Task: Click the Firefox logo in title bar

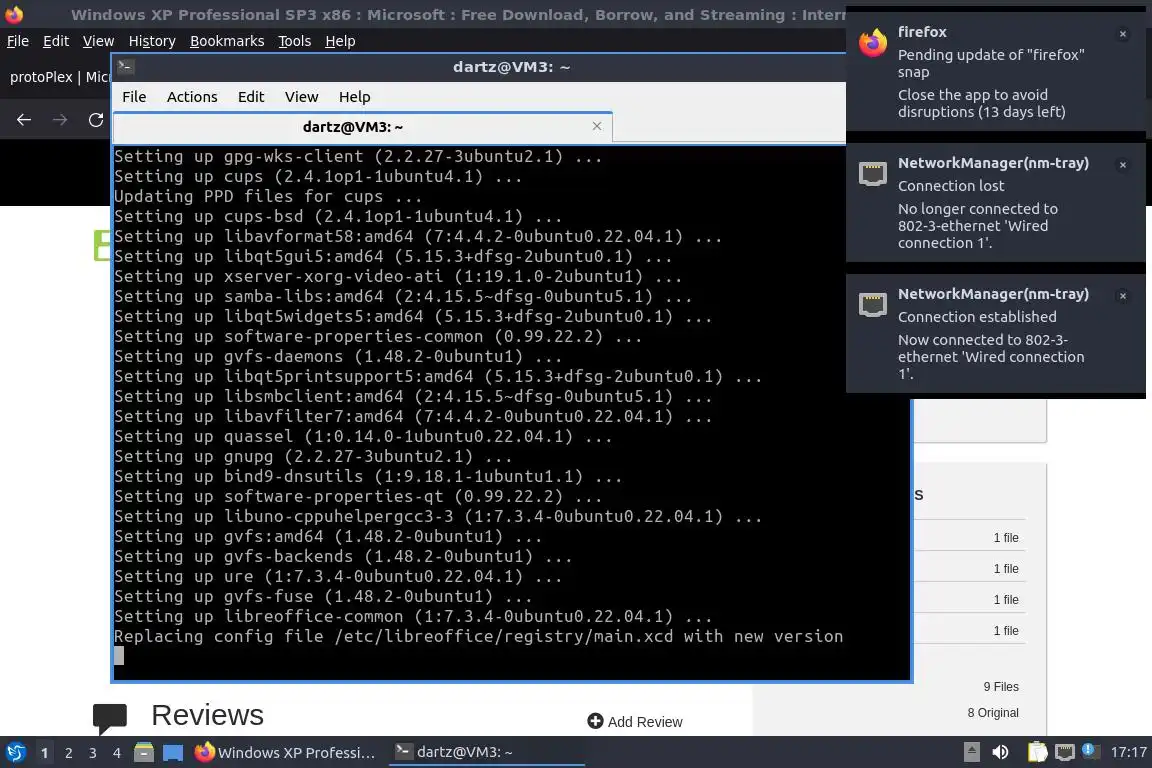Action: (14, 14)
